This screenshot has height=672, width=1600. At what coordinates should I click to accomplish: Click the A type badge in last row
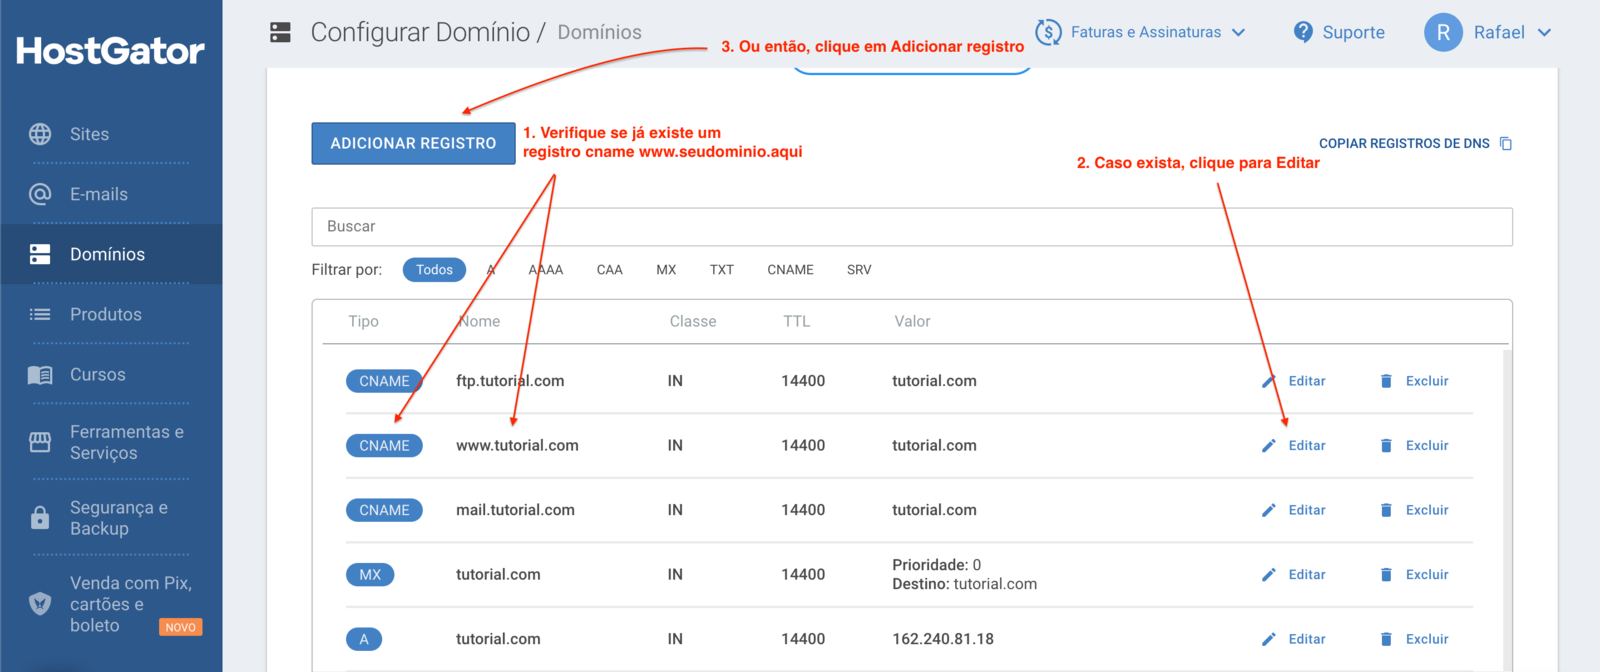pos(364,639)
